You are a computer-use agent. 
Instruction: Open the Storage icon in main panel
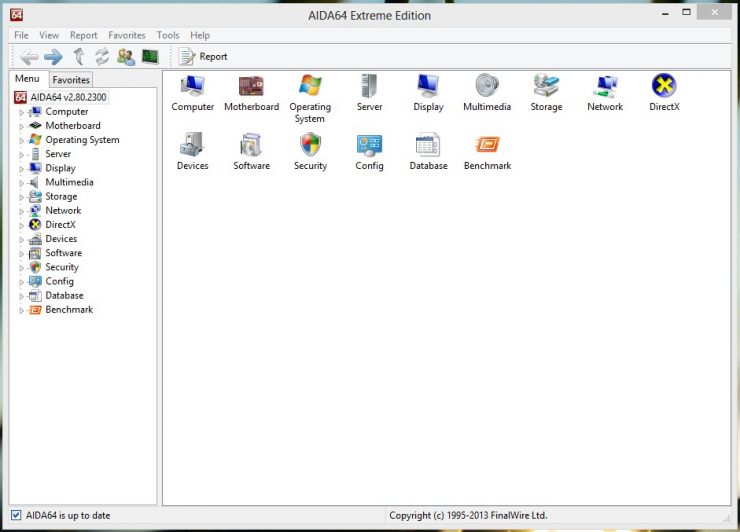pyautogui.click(x=546, y=86)
